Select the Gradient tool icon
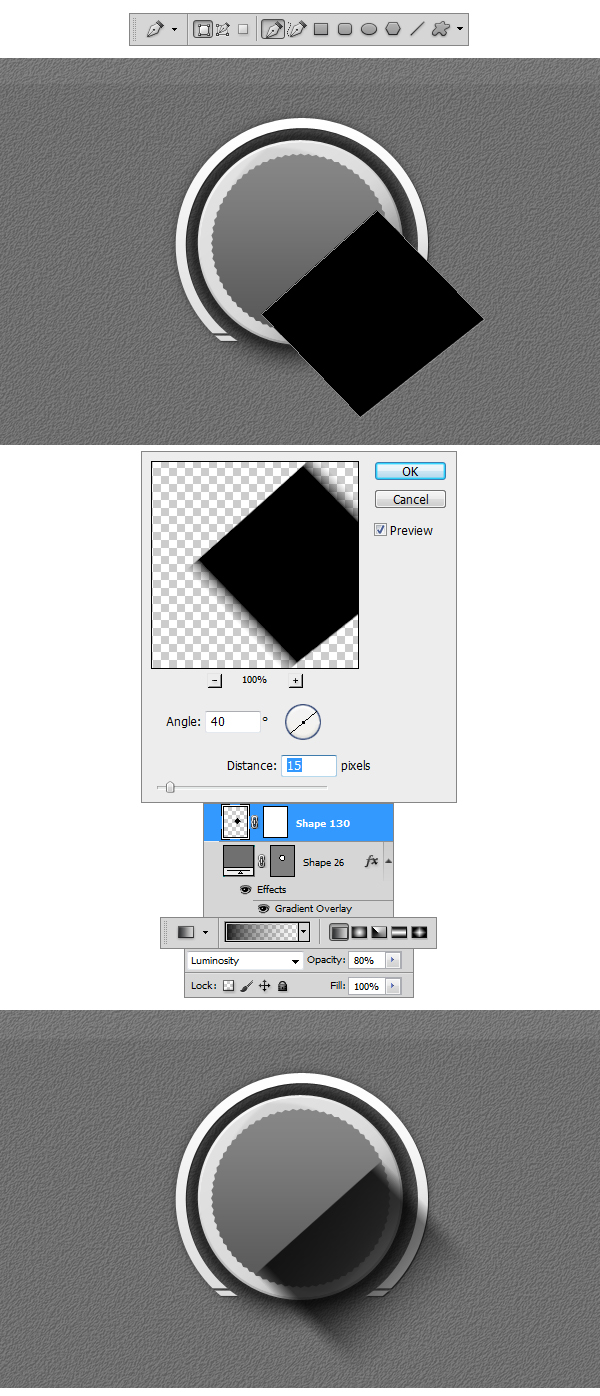This screenshot has height=1396, width=600. [x=186, y=932]
